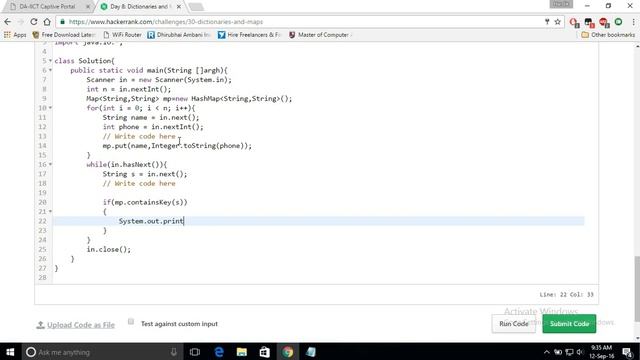Click the in.close(); code line
The width and height of the screenshot is (640, 360).
pyautogui.click(x=109, y=249)
